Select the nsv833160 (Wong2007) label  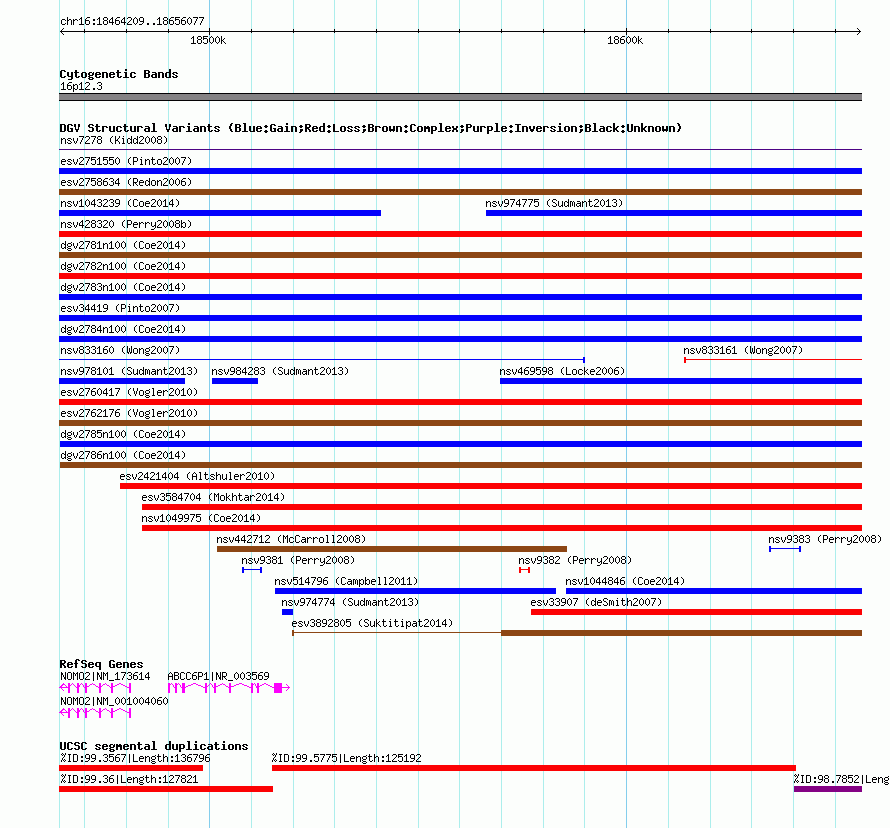coord(120,350)
